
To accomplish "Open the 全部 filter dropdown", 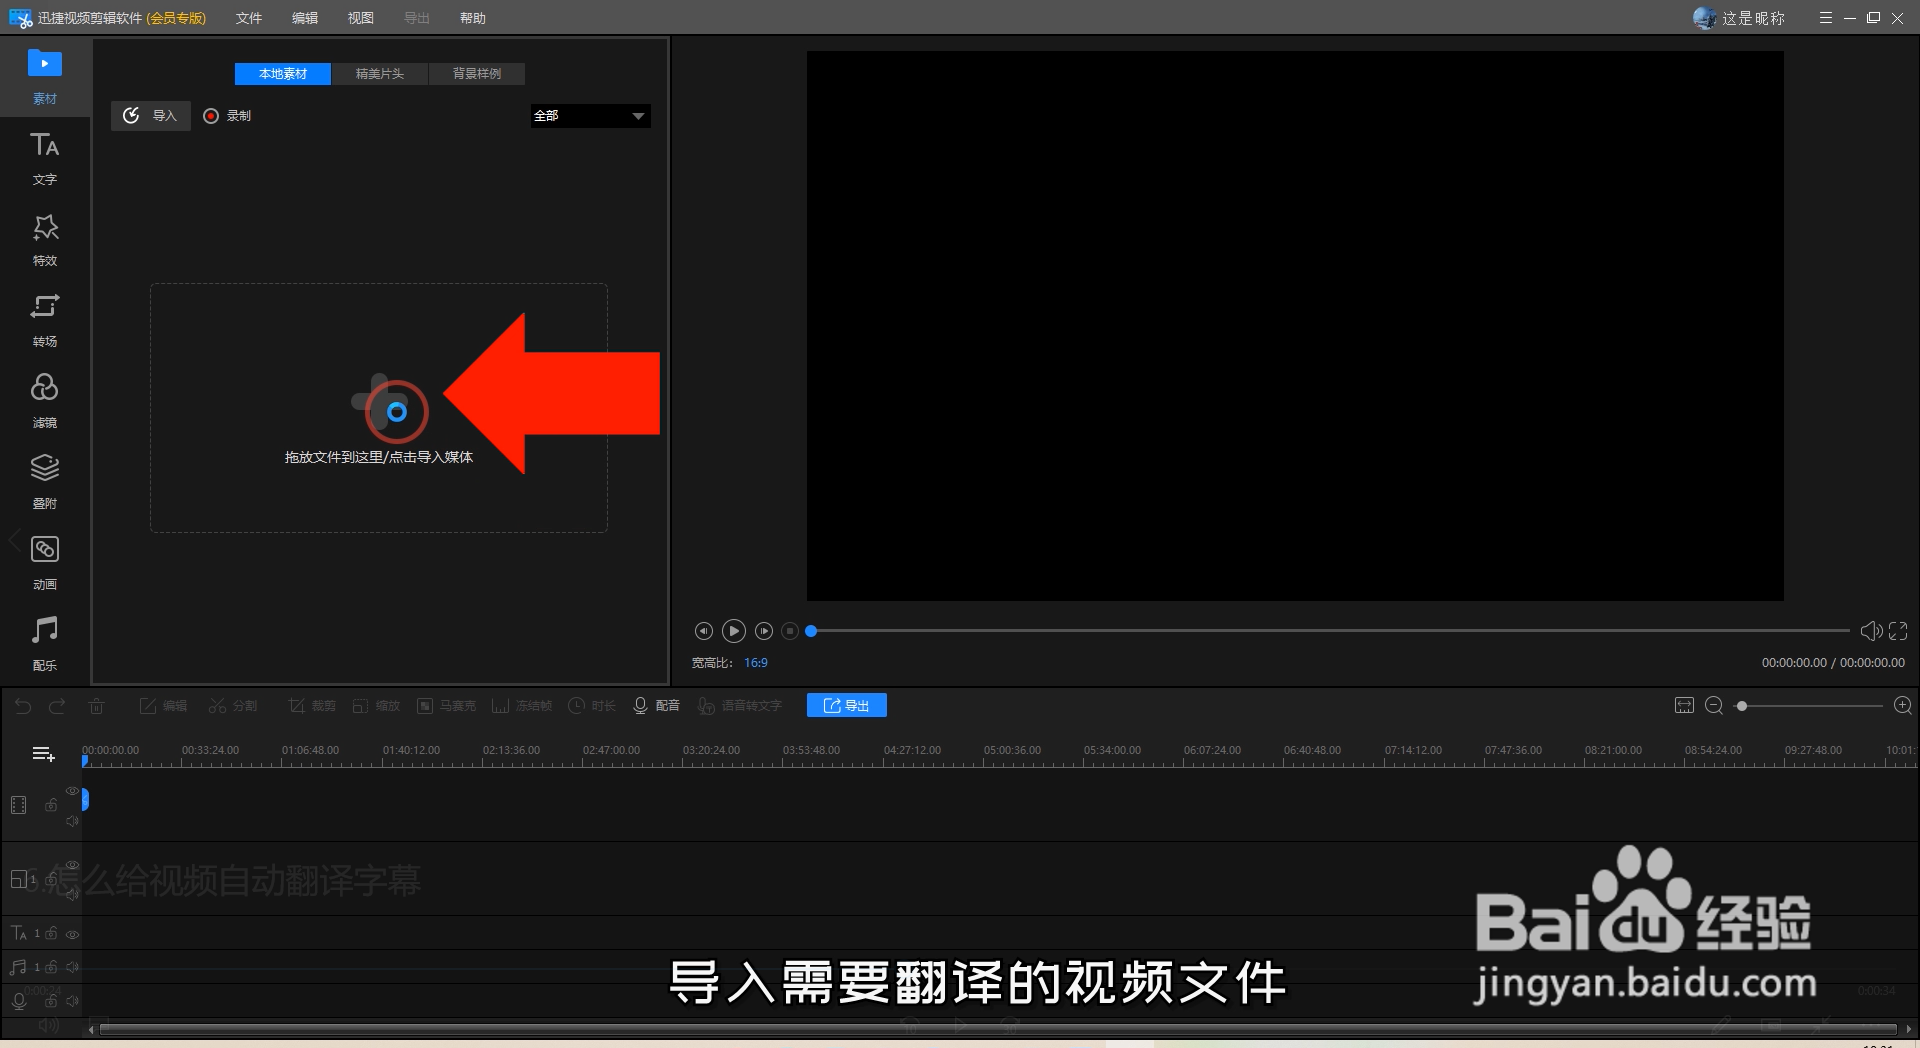I will (589, 116).
